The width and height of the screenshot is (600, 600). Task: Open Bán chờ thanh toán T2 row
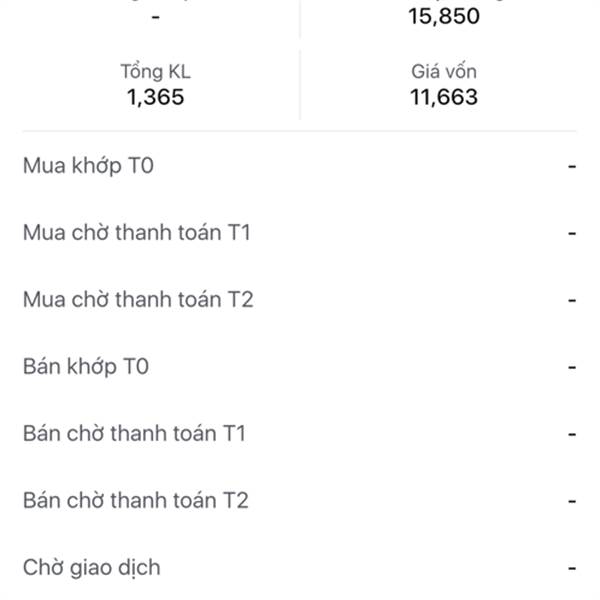(x=300, y=501)
